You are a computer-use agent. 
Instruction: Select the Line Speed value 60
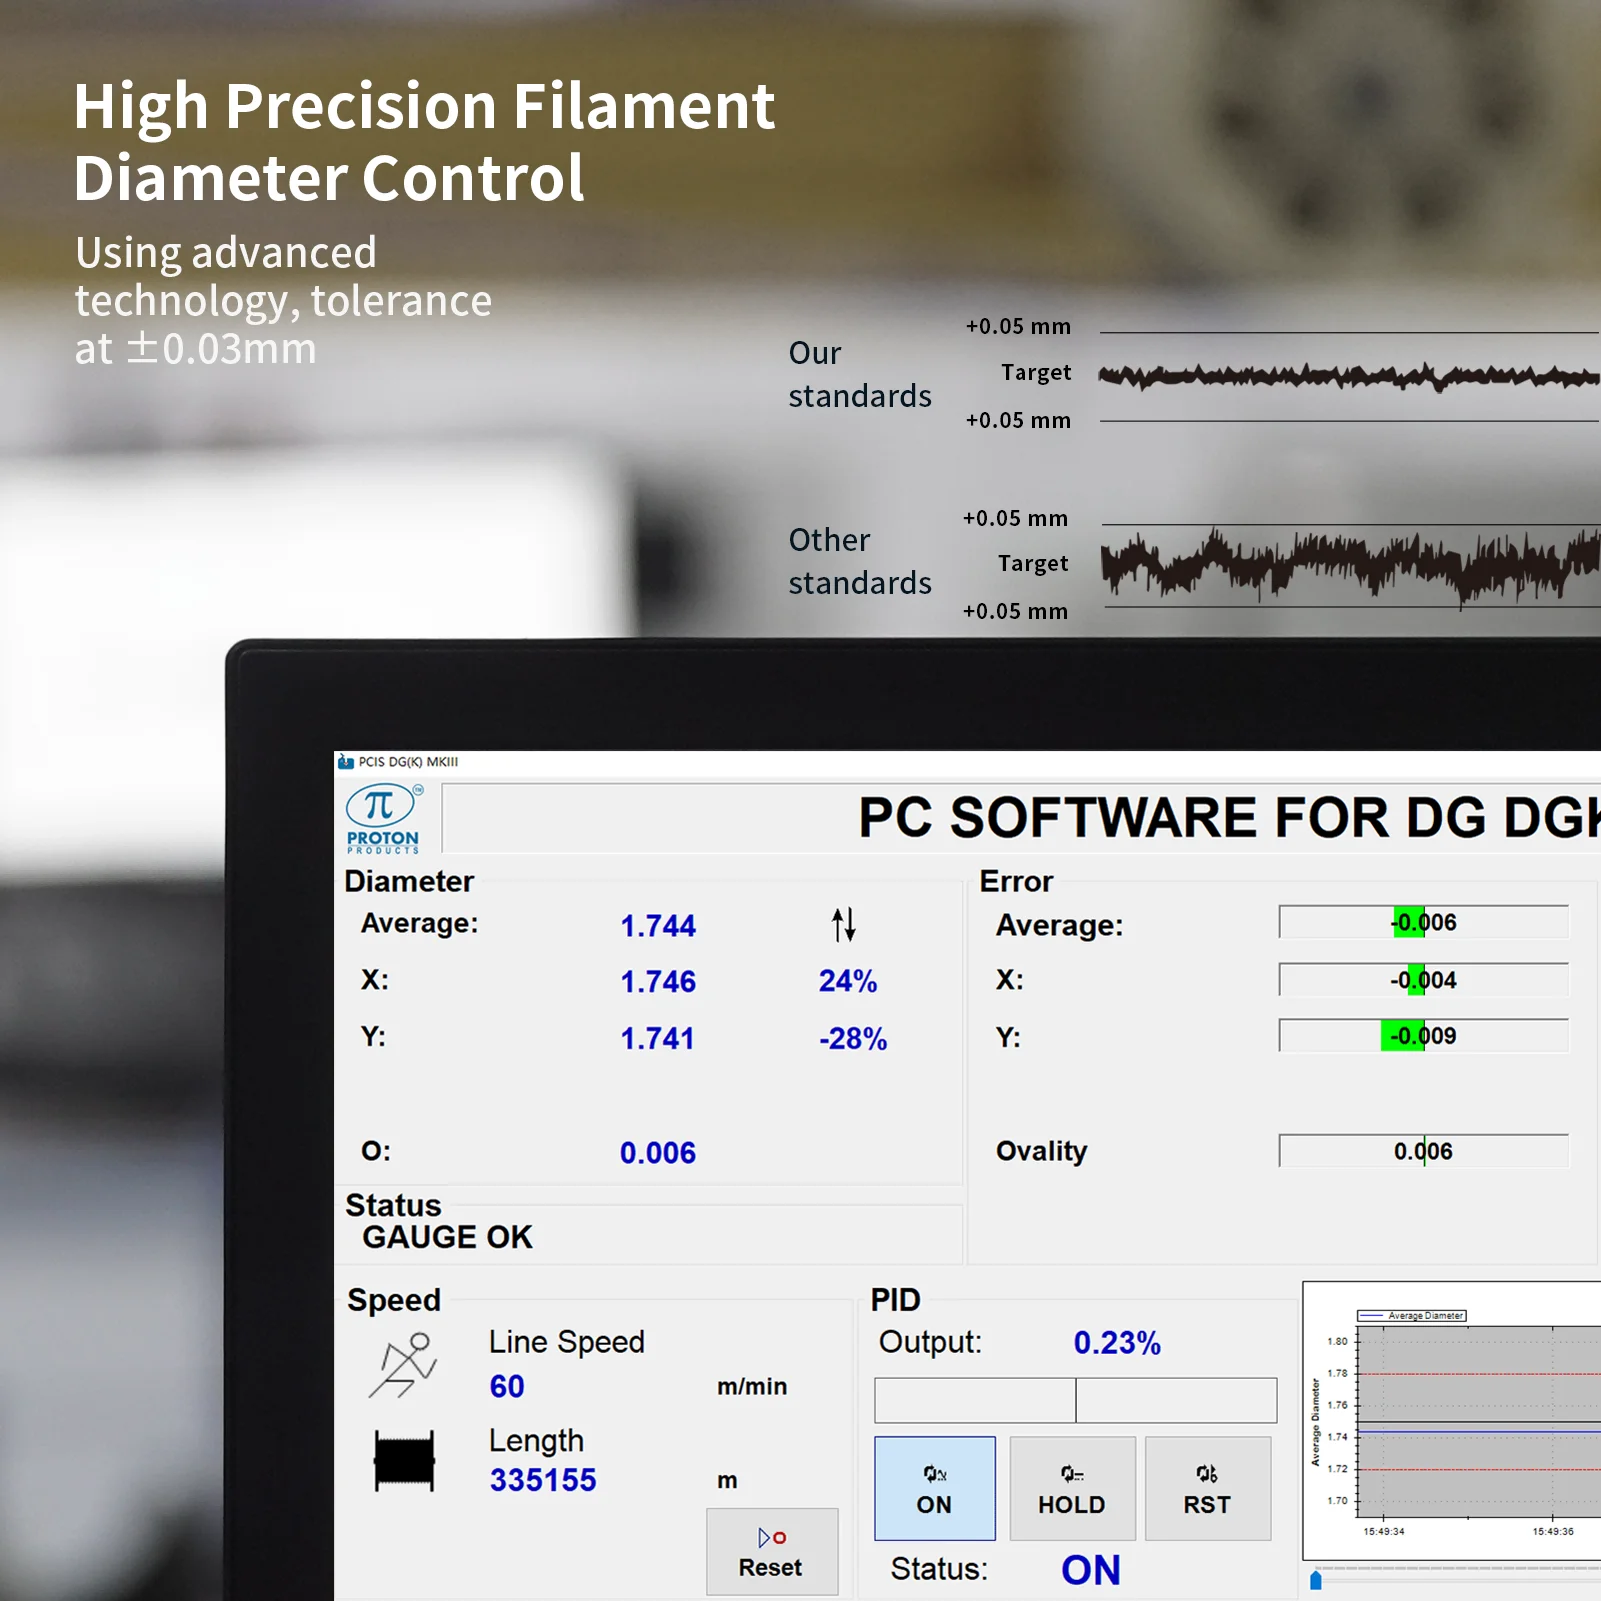coord(507,1387)
